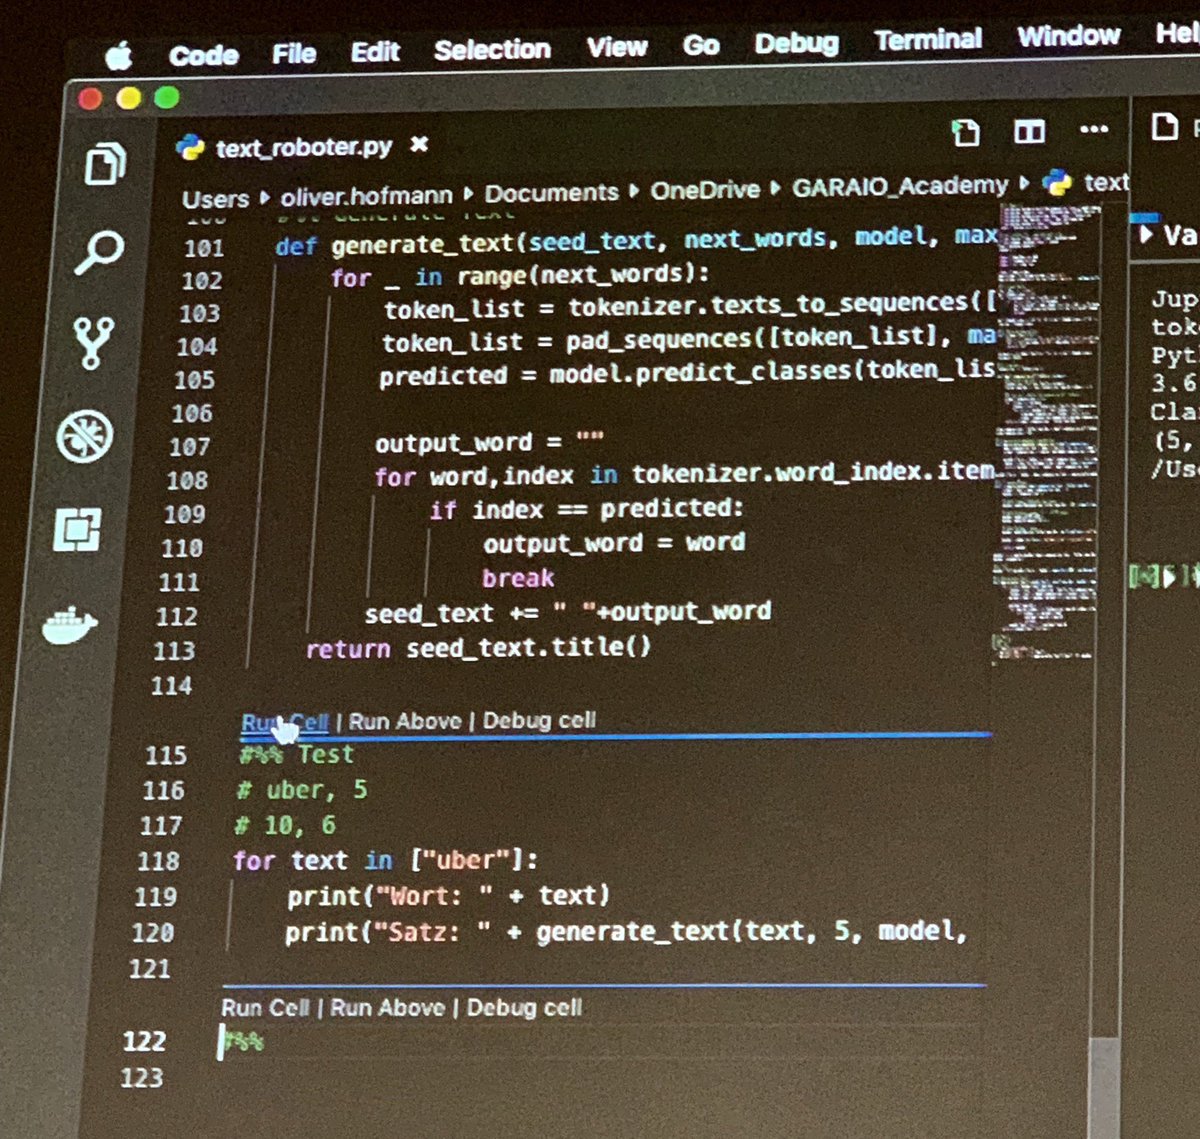
Task: Open the Explorer view in activity bar
Action: point(105,164)
